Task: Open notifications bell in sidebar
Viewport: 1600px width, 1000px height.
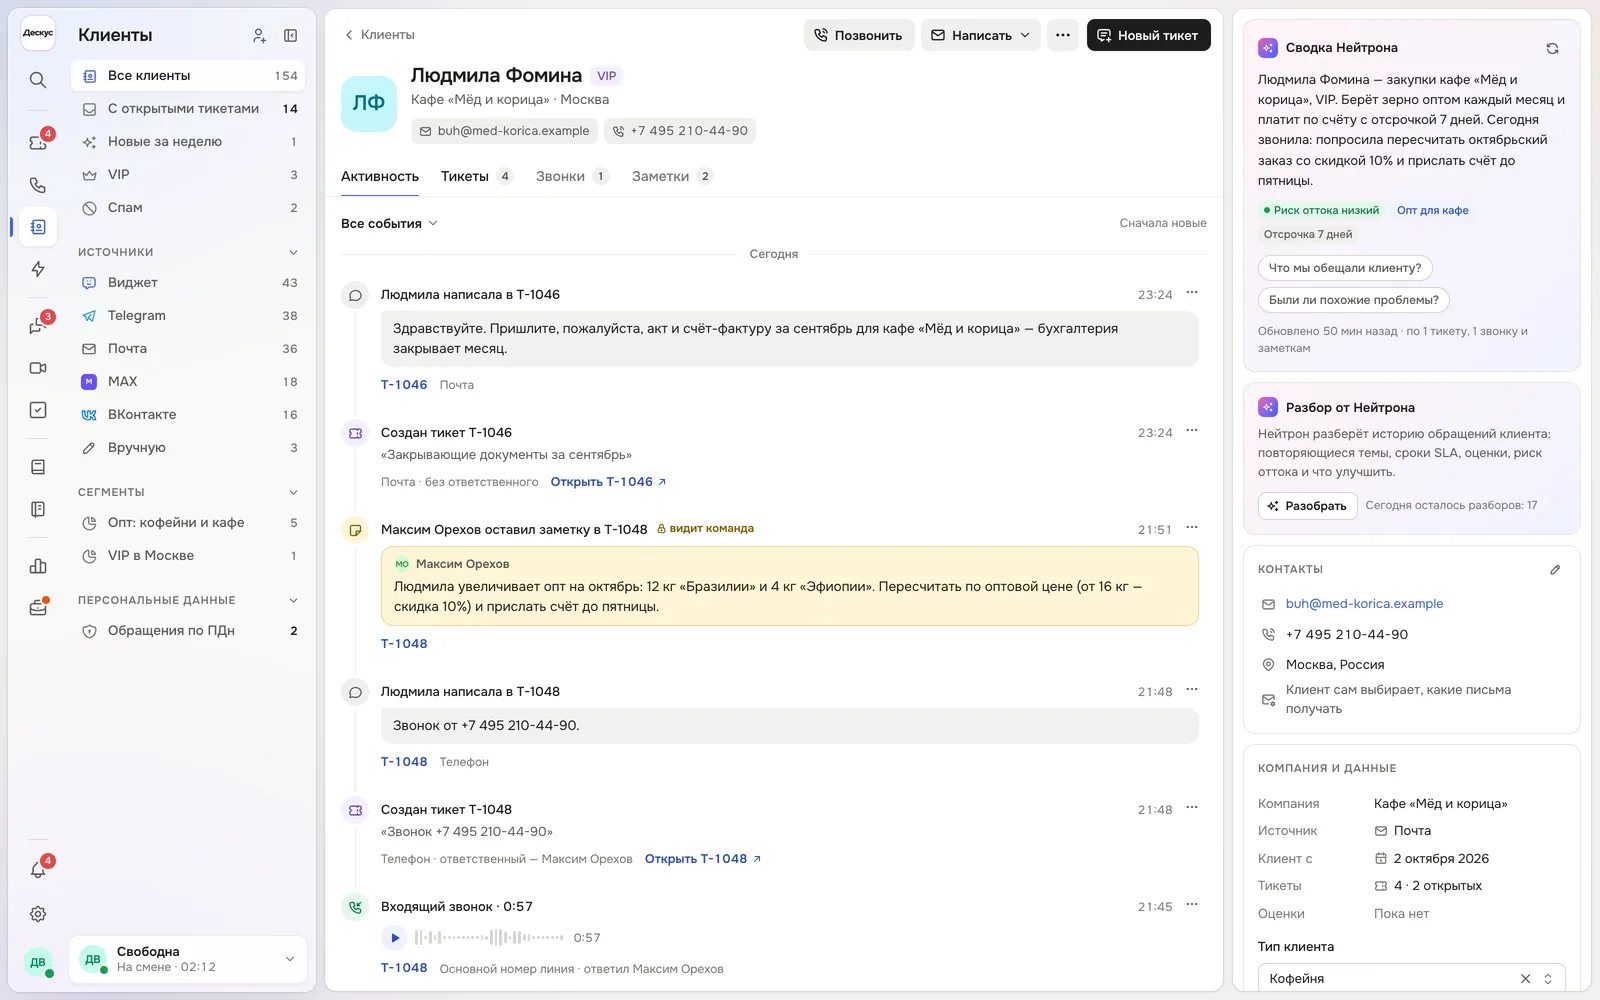Action: (x=38, y=870)
